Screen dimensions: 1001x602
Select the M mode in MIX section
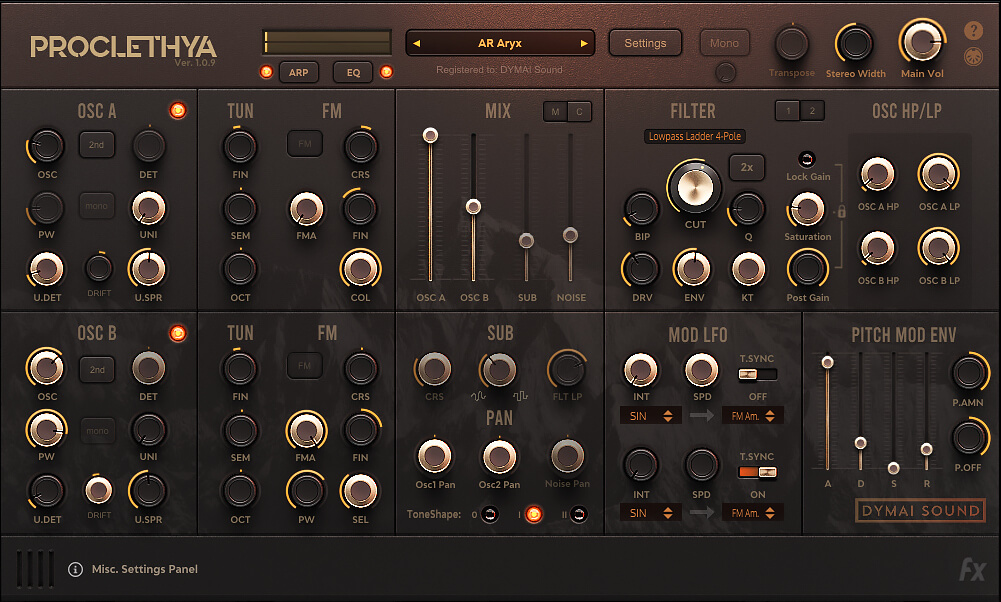[555, 111]
